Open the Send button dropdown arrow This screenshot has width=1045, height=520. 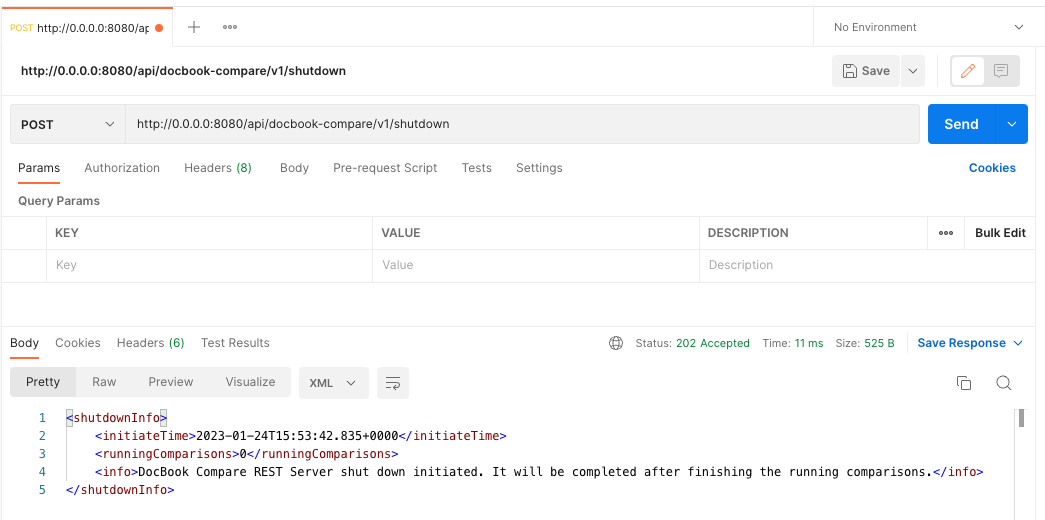[x=1012, y=124]
